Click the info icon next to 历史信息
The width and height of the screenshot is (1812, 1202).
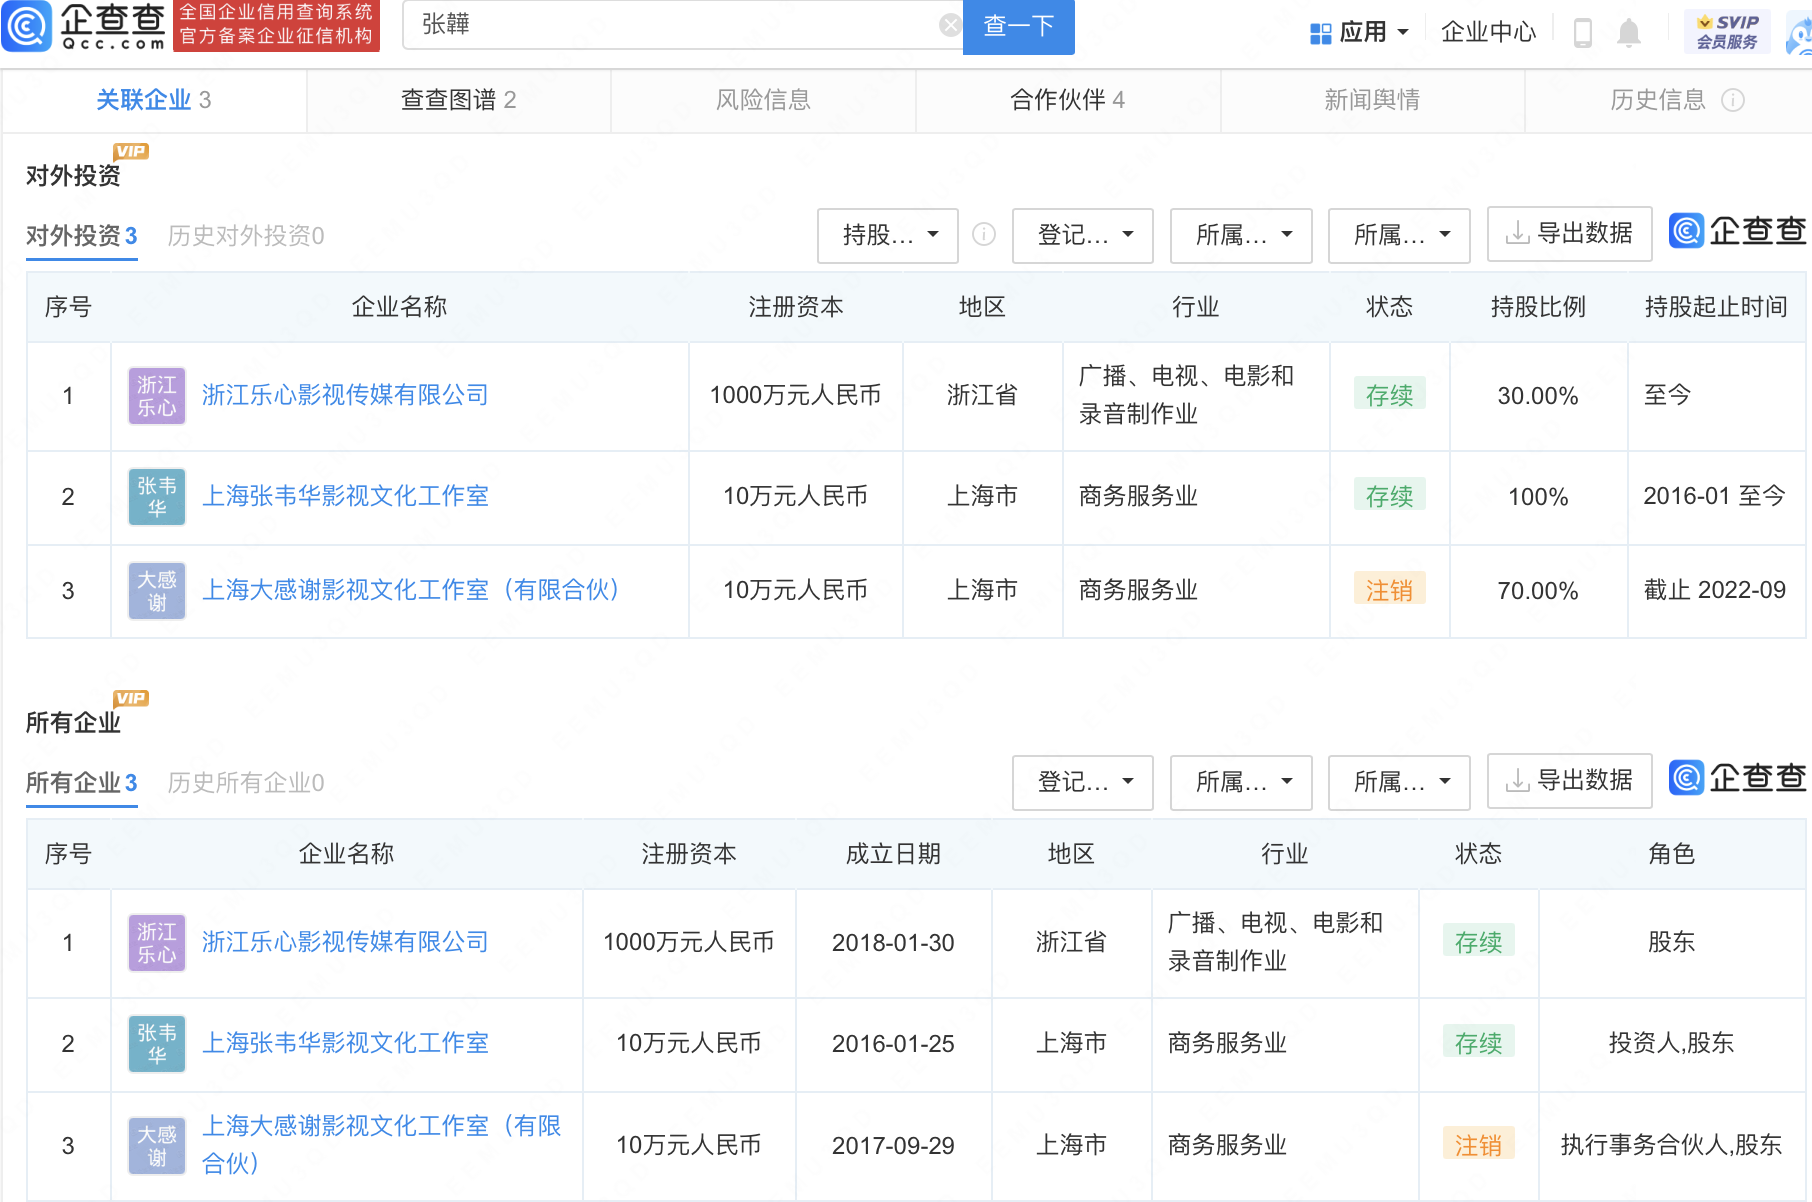click(1737, 100)
